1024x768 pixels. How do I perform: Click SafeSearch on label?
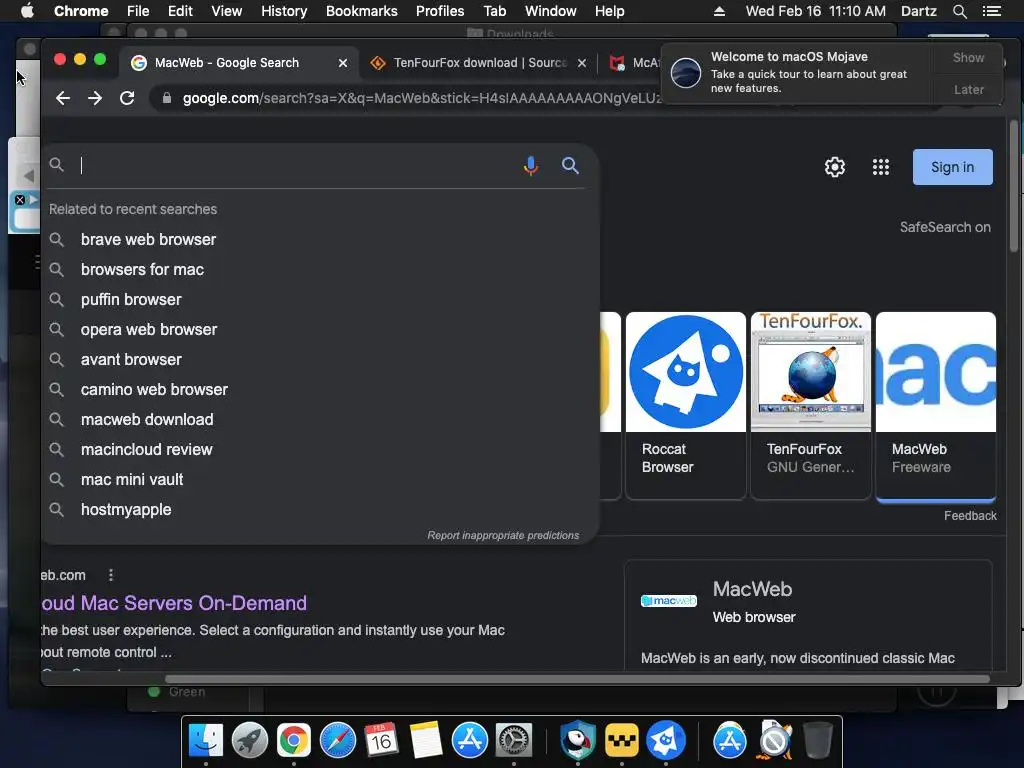(945, 227)
